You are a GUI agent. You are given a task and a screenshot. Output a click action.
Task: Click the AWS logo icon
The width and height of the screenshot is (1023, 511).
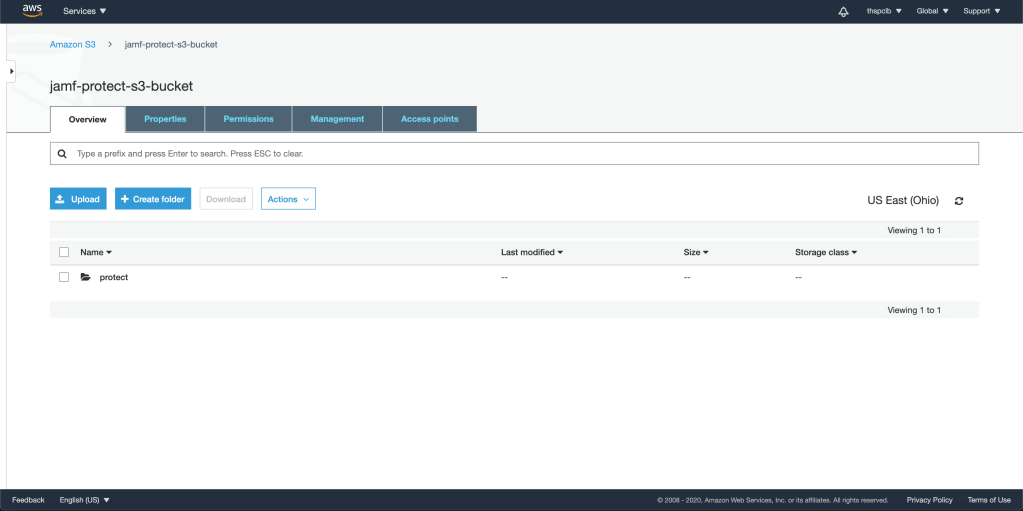coord(32,11)
